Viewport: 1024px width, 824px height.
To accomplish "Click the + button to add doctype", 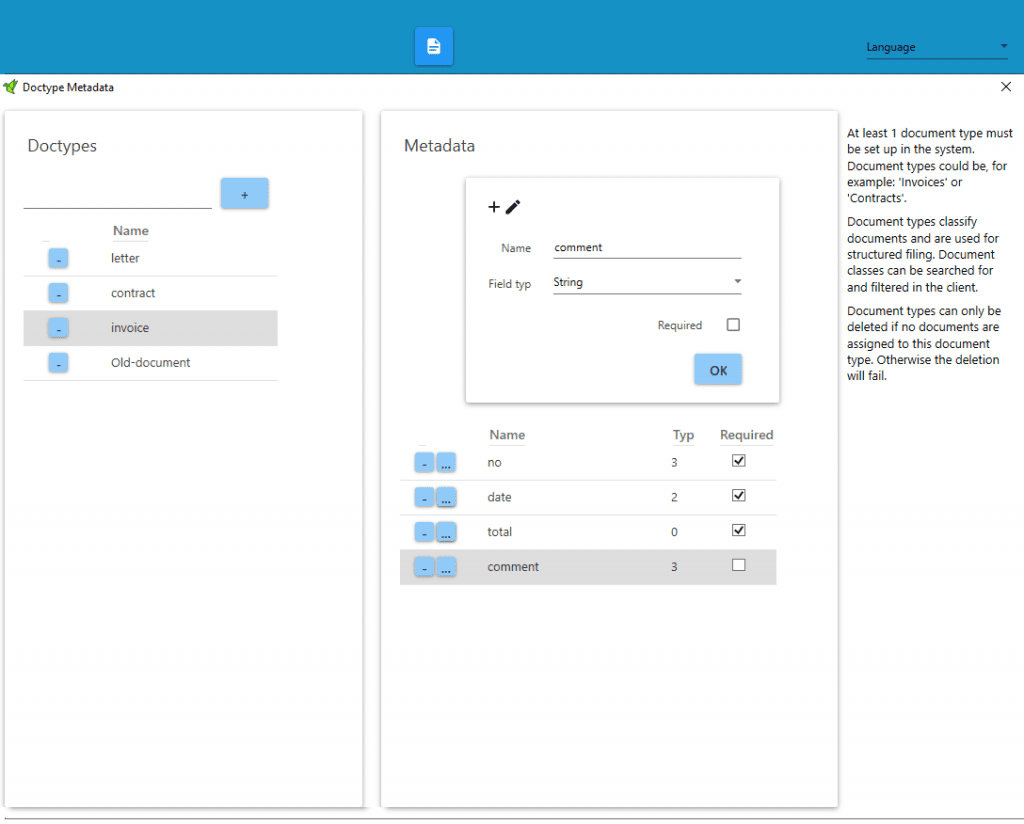I will click(244, 194).
